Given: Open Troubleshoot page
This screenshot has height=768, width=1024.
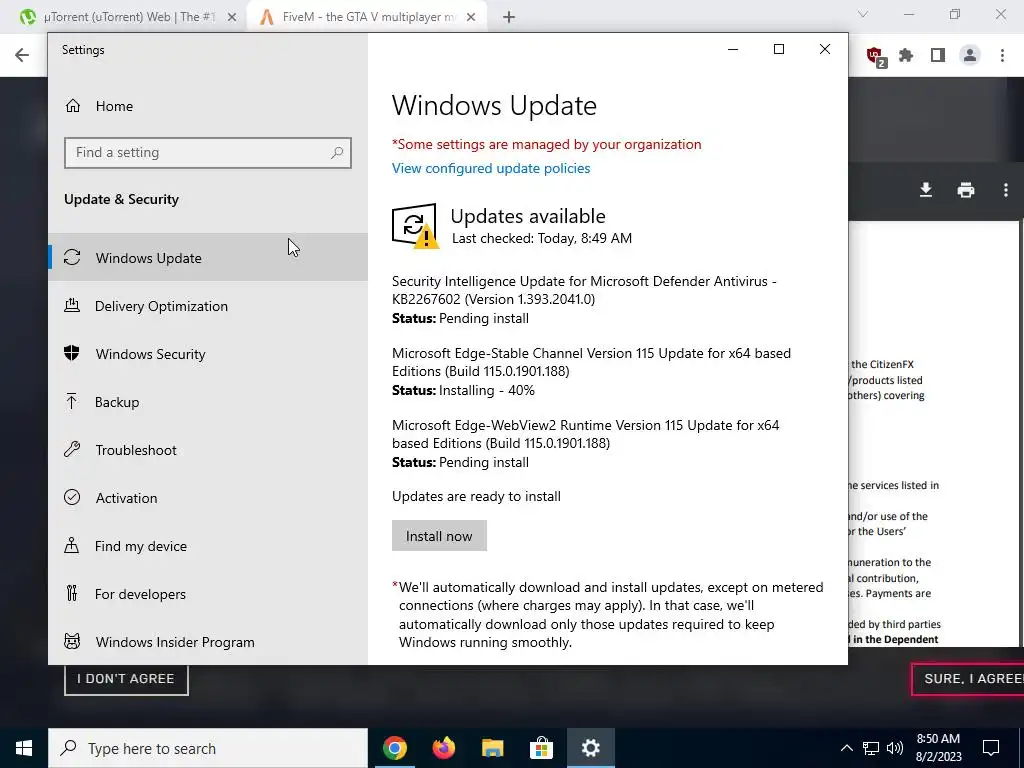Looking at the screenshot, I should pos(208,450).
